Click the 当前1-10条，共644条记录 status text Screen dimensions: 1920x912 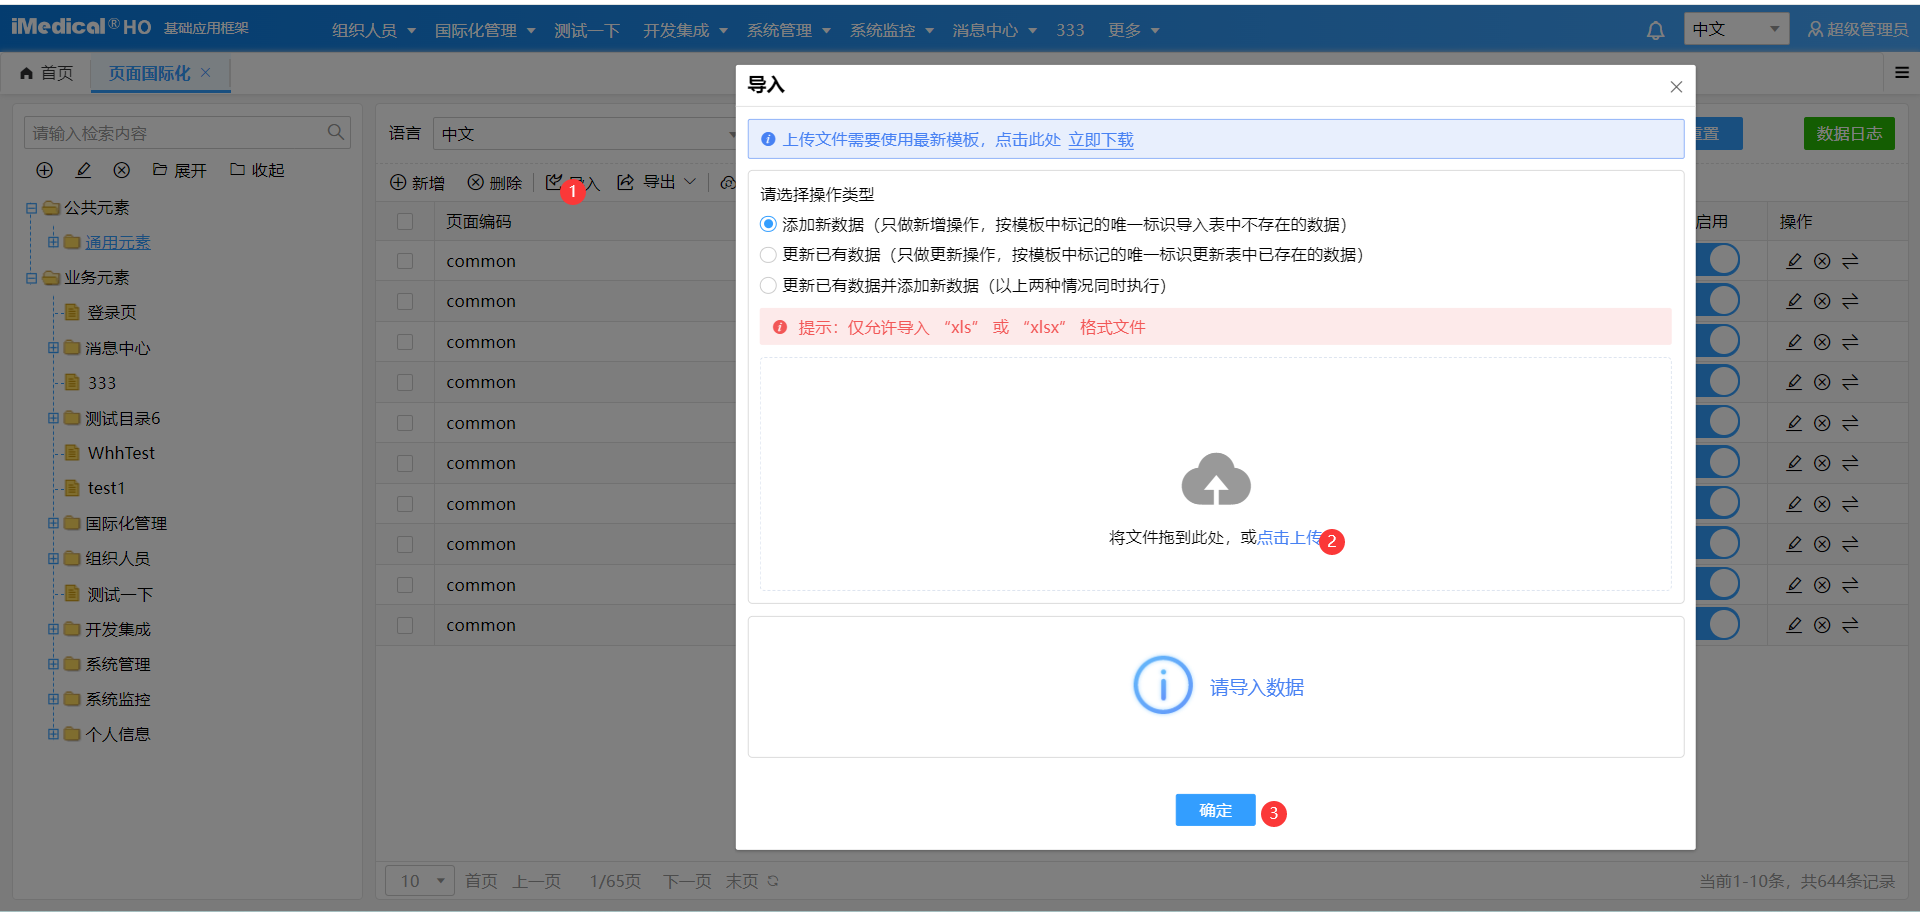click(x=1797, y=881)
